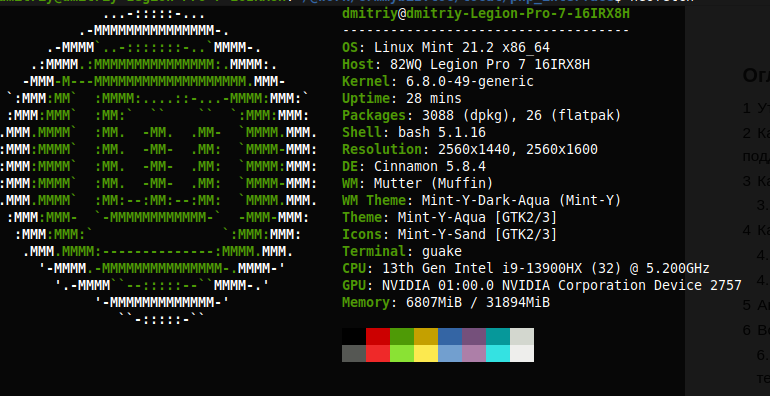Pick the teal color swatch
This screenshot has height=396, width=770.
click(498, 337)
